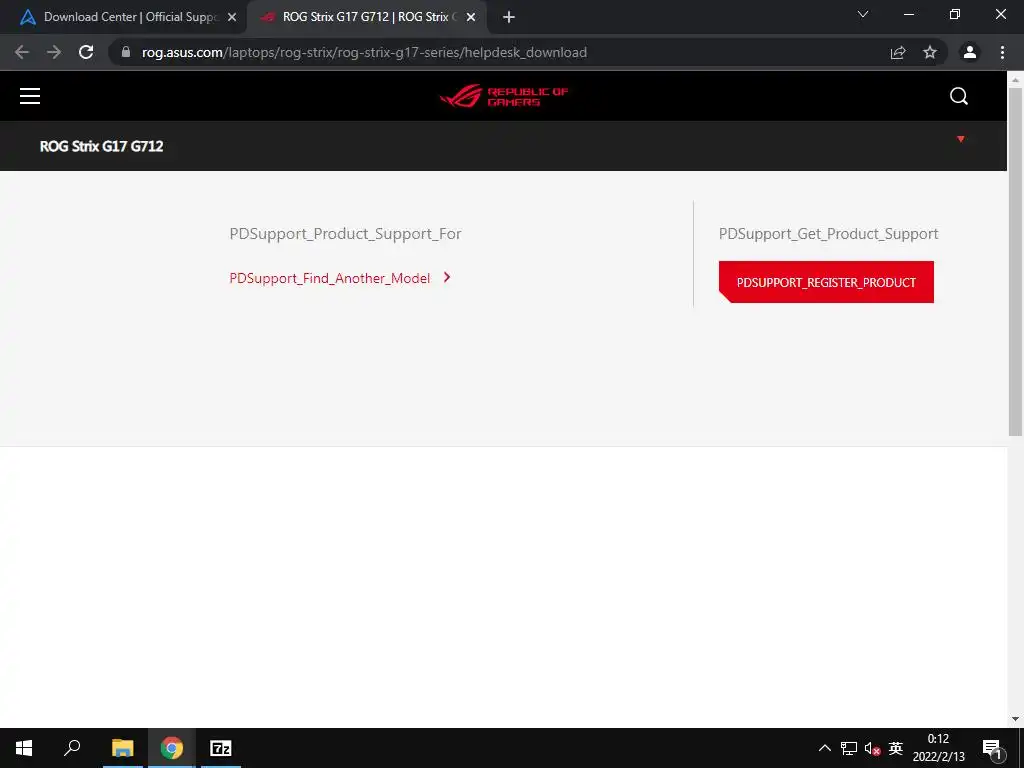
Task: Go back to previous page
Action: pyautogui.click(x=22, y=52)
